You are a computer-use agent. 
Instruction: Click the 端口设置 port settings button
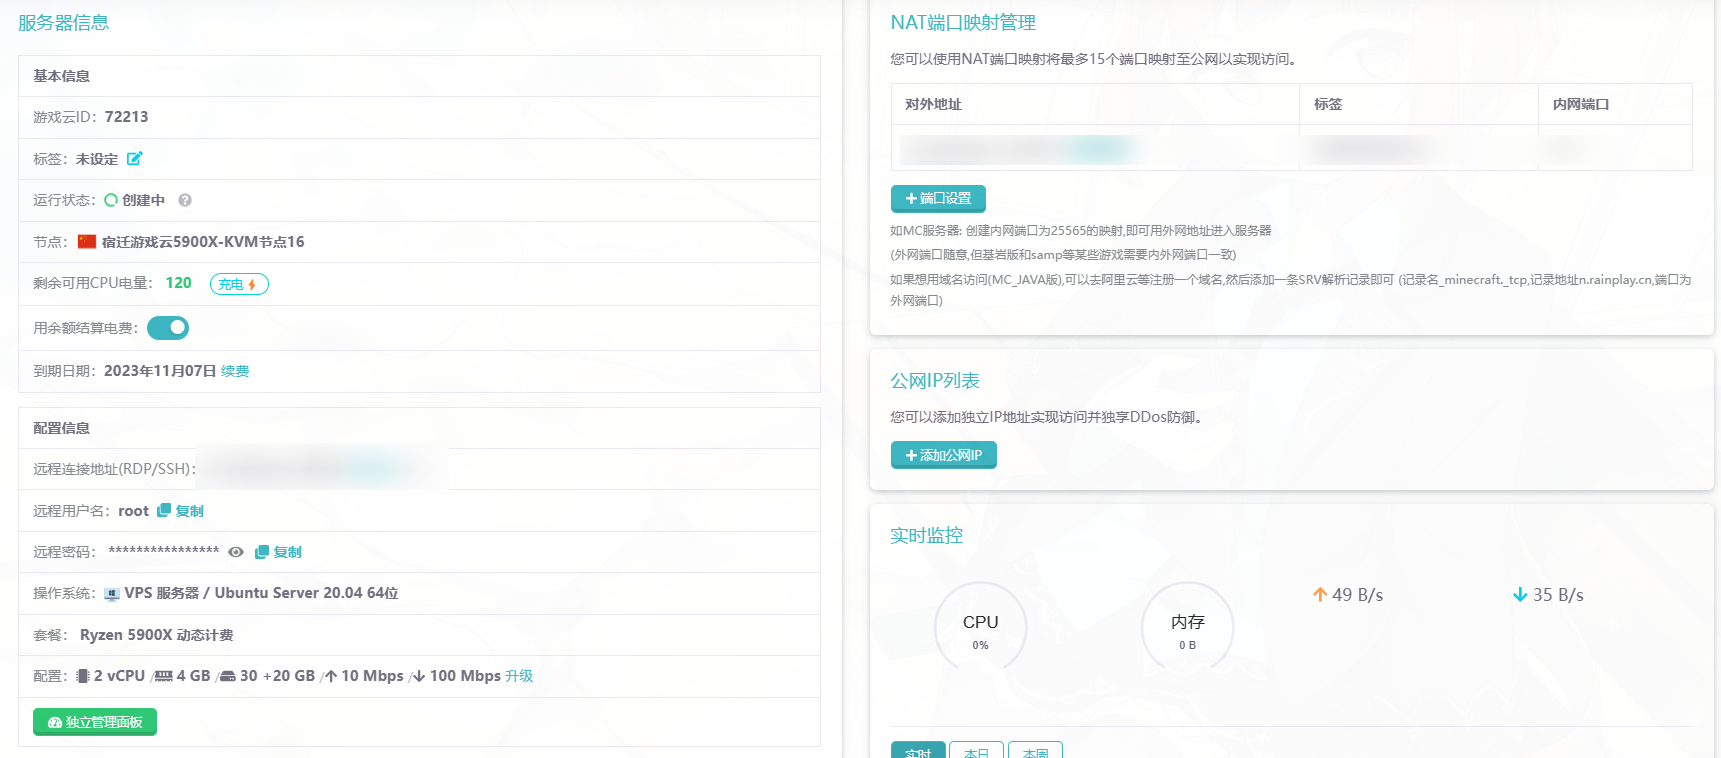point(938,199)
